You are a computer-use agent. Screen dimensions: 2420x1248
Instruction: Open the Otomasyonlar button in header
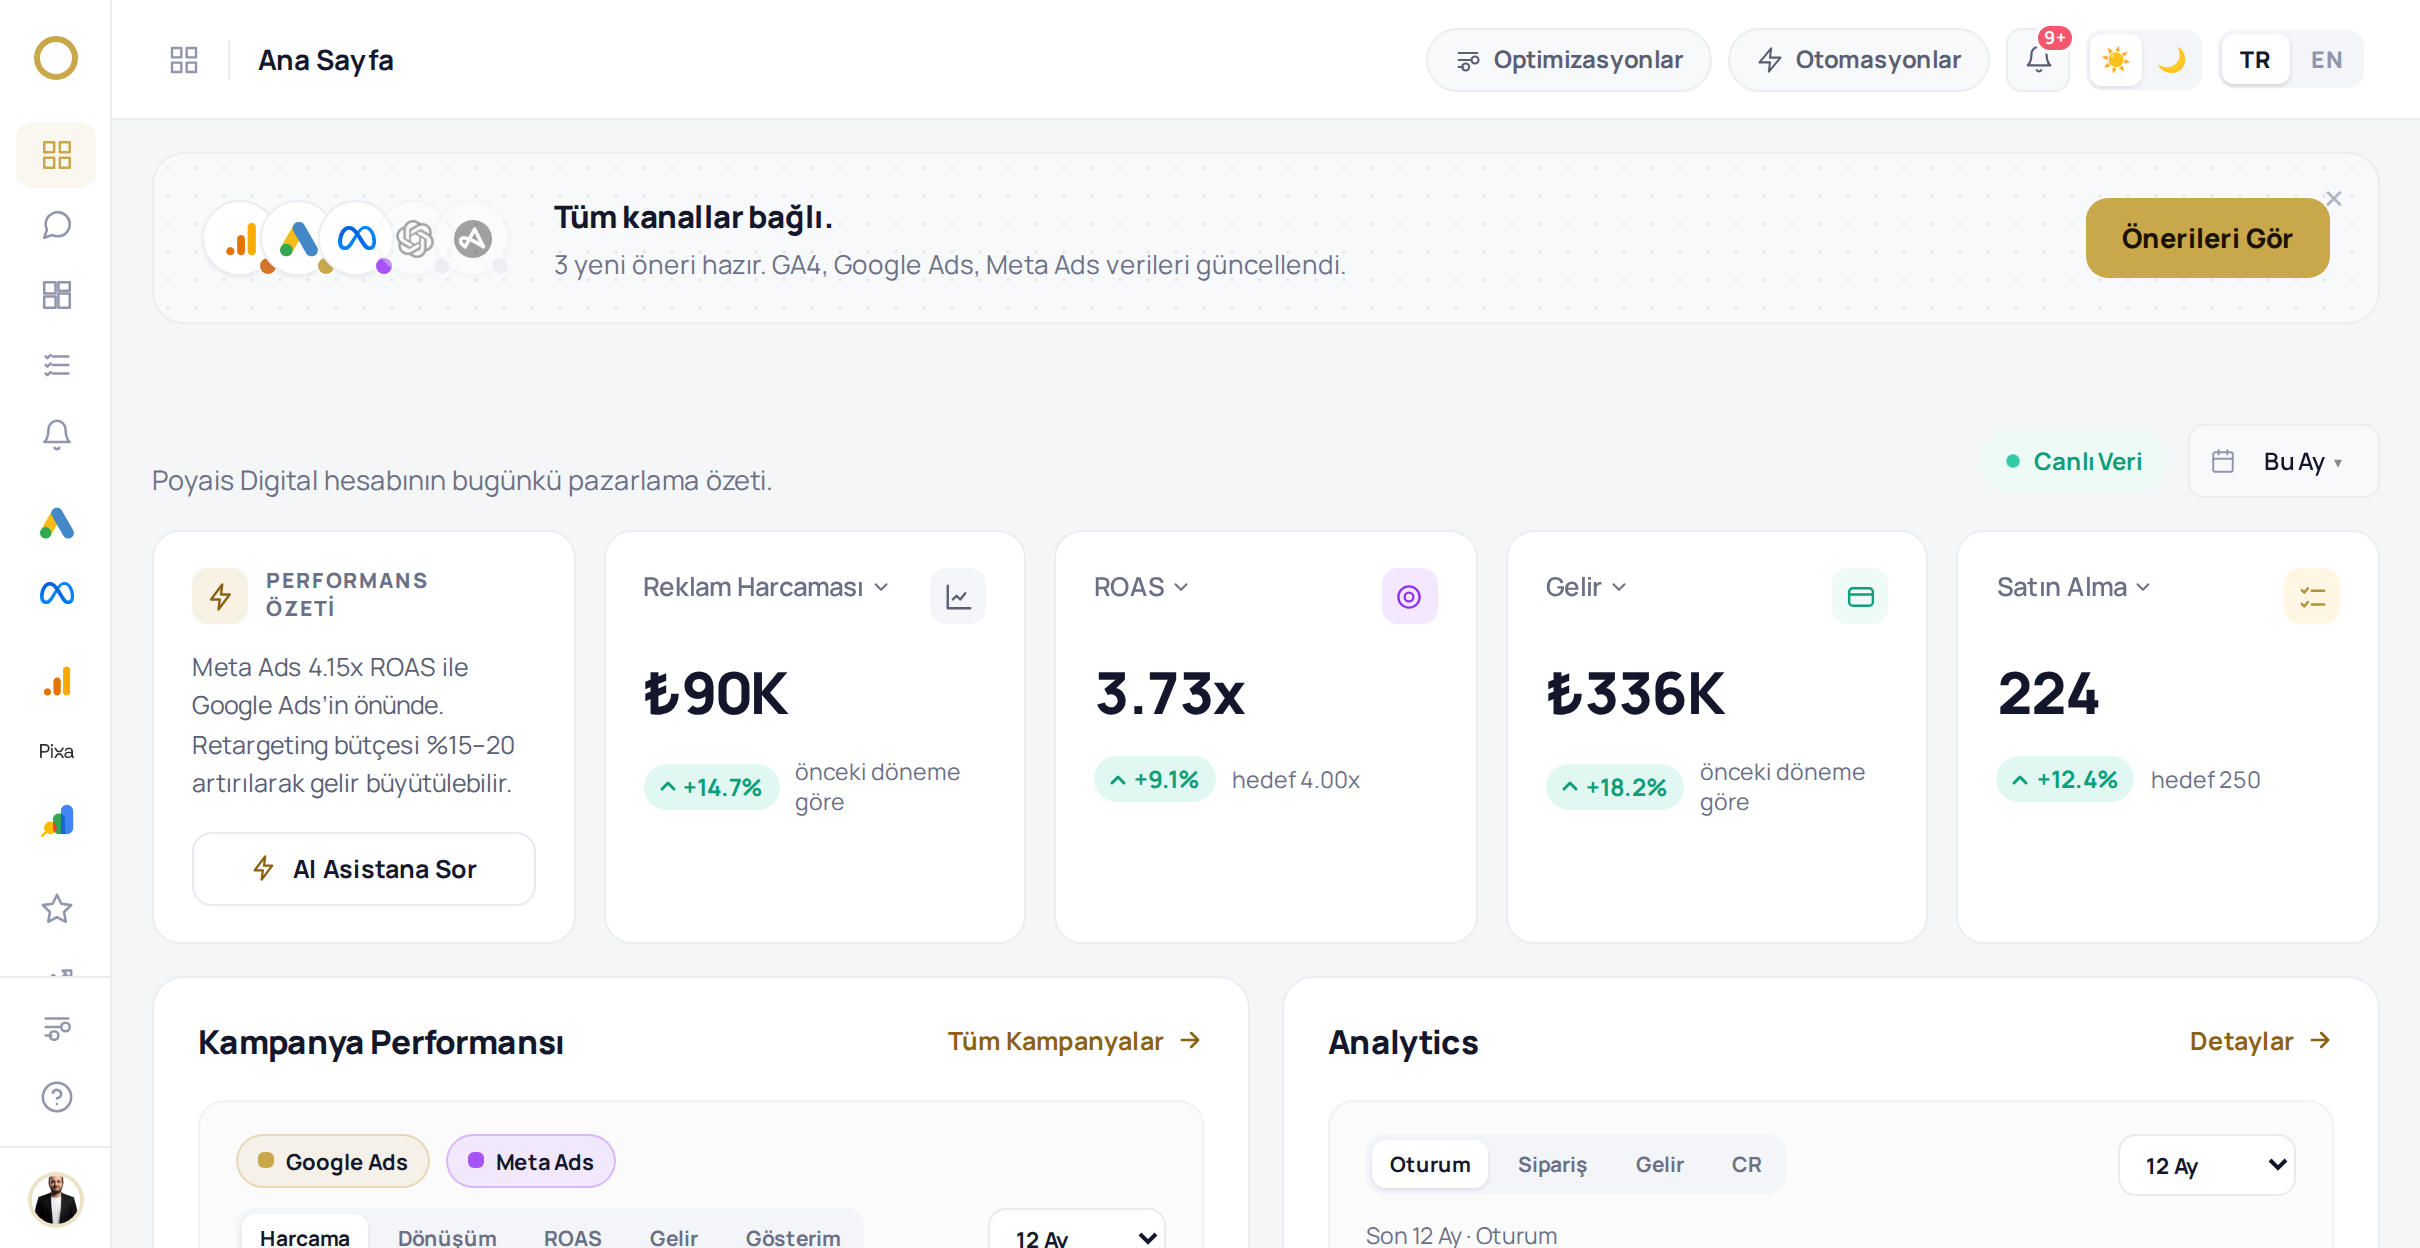click(x=1858, y=60)
